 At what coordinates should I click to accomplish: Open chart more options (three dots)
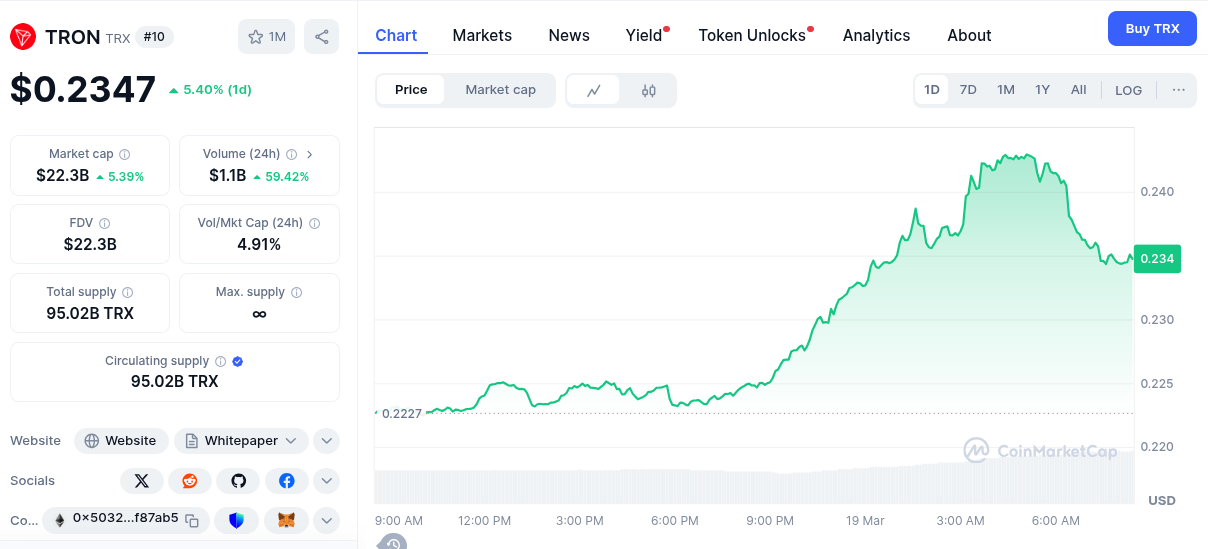point(1179,90)
